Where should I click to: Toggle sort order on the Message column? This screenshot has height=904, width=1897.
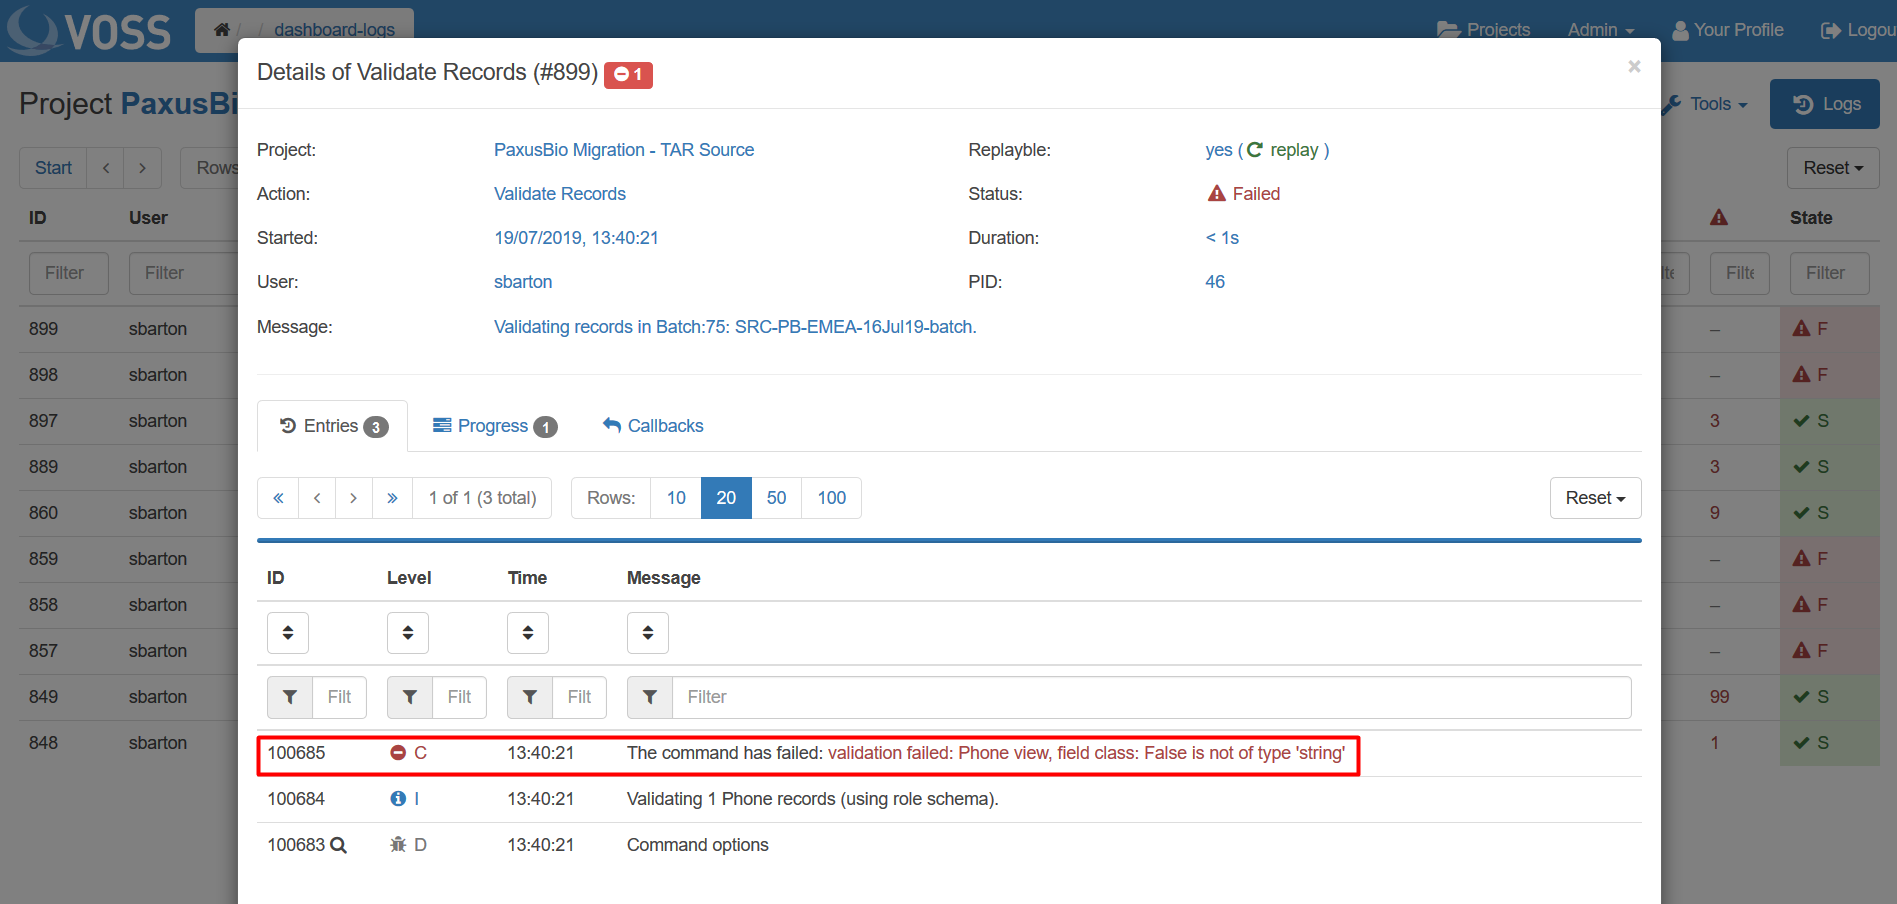(648, 633)
